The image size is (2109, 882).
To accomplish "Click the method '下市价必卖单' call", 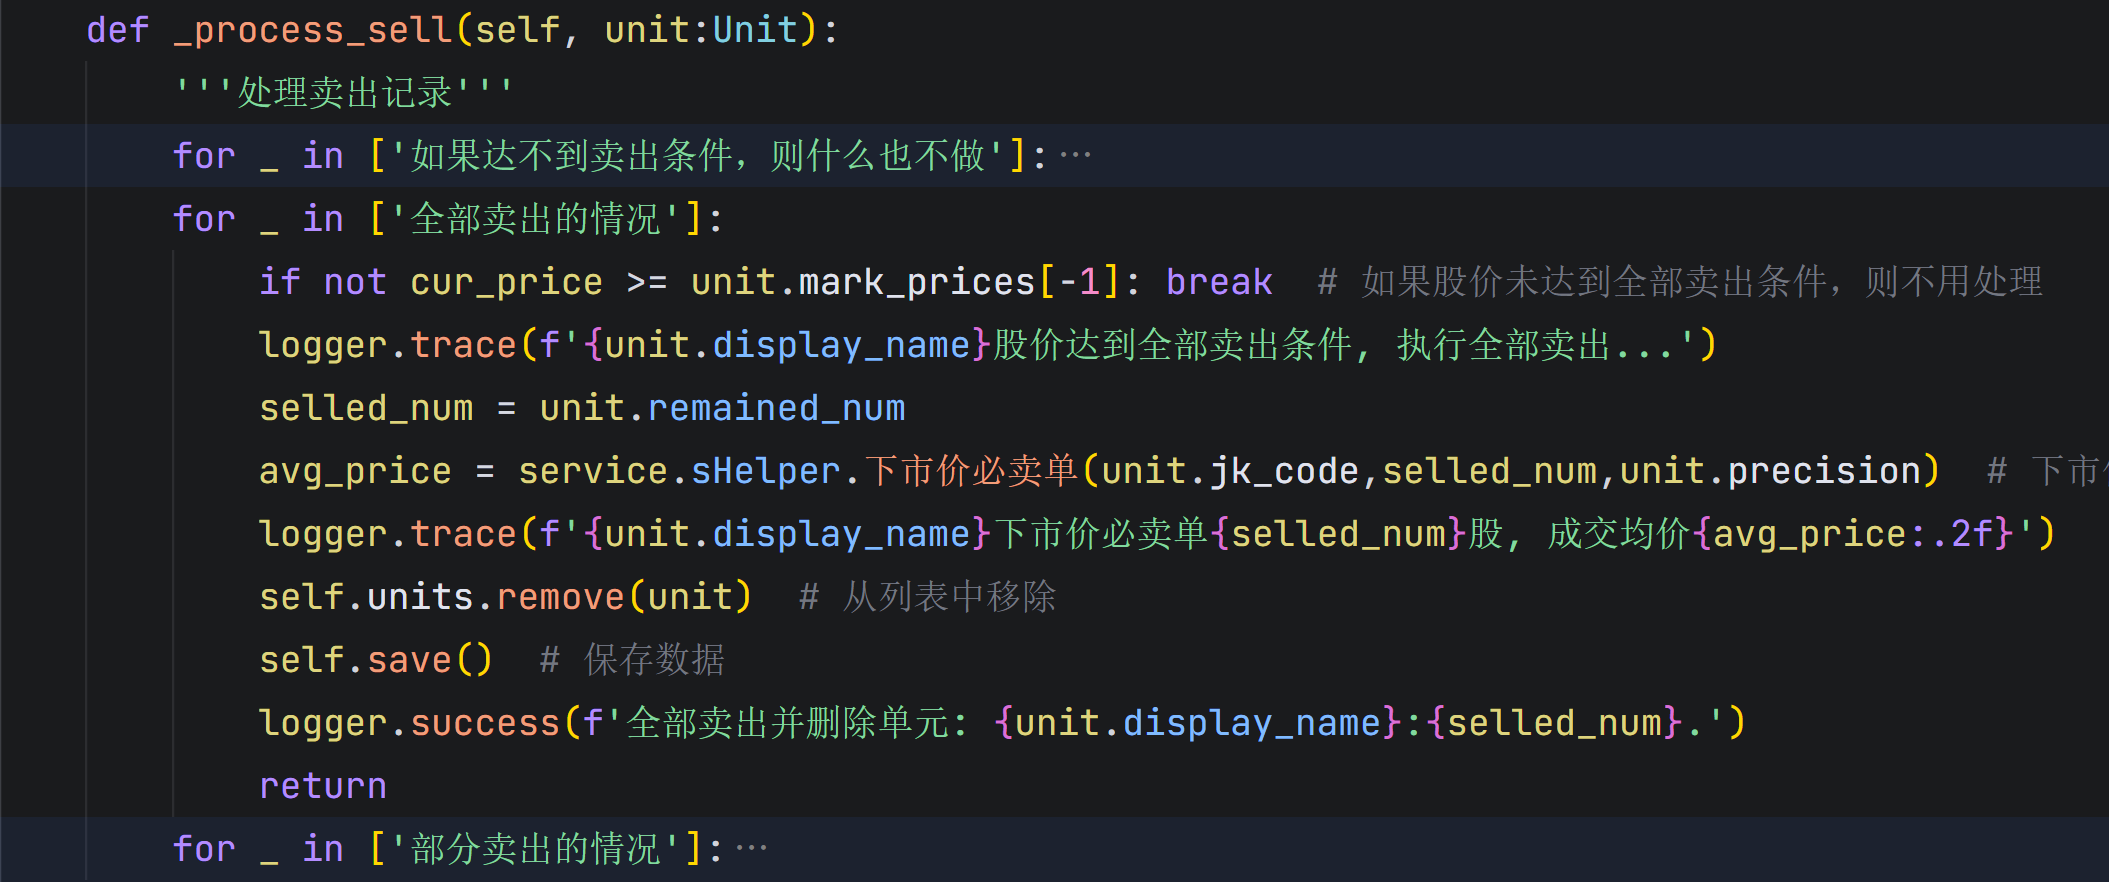I will pos(971,471).
